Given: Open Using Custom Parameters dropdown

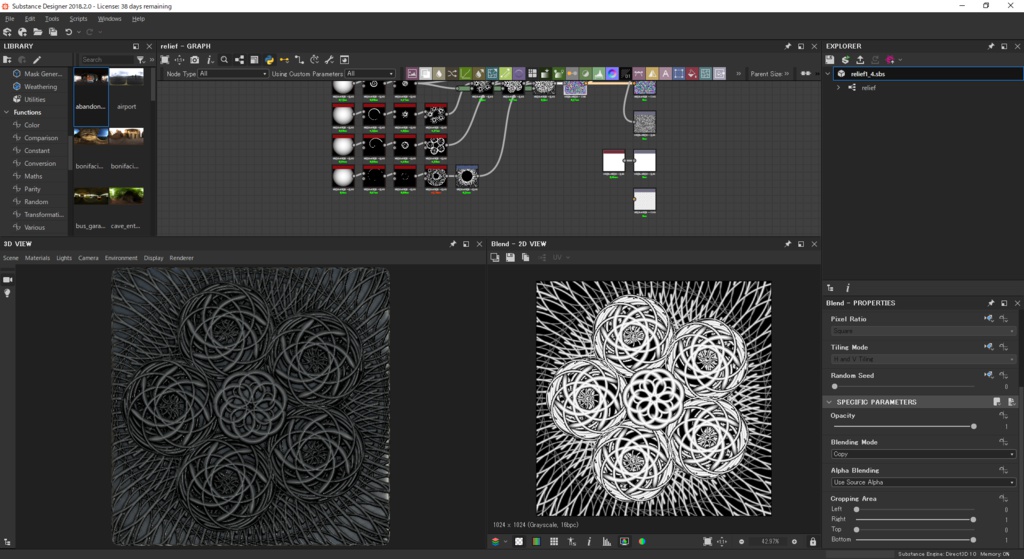Looking at the screenshot, I should click(370, 74).
